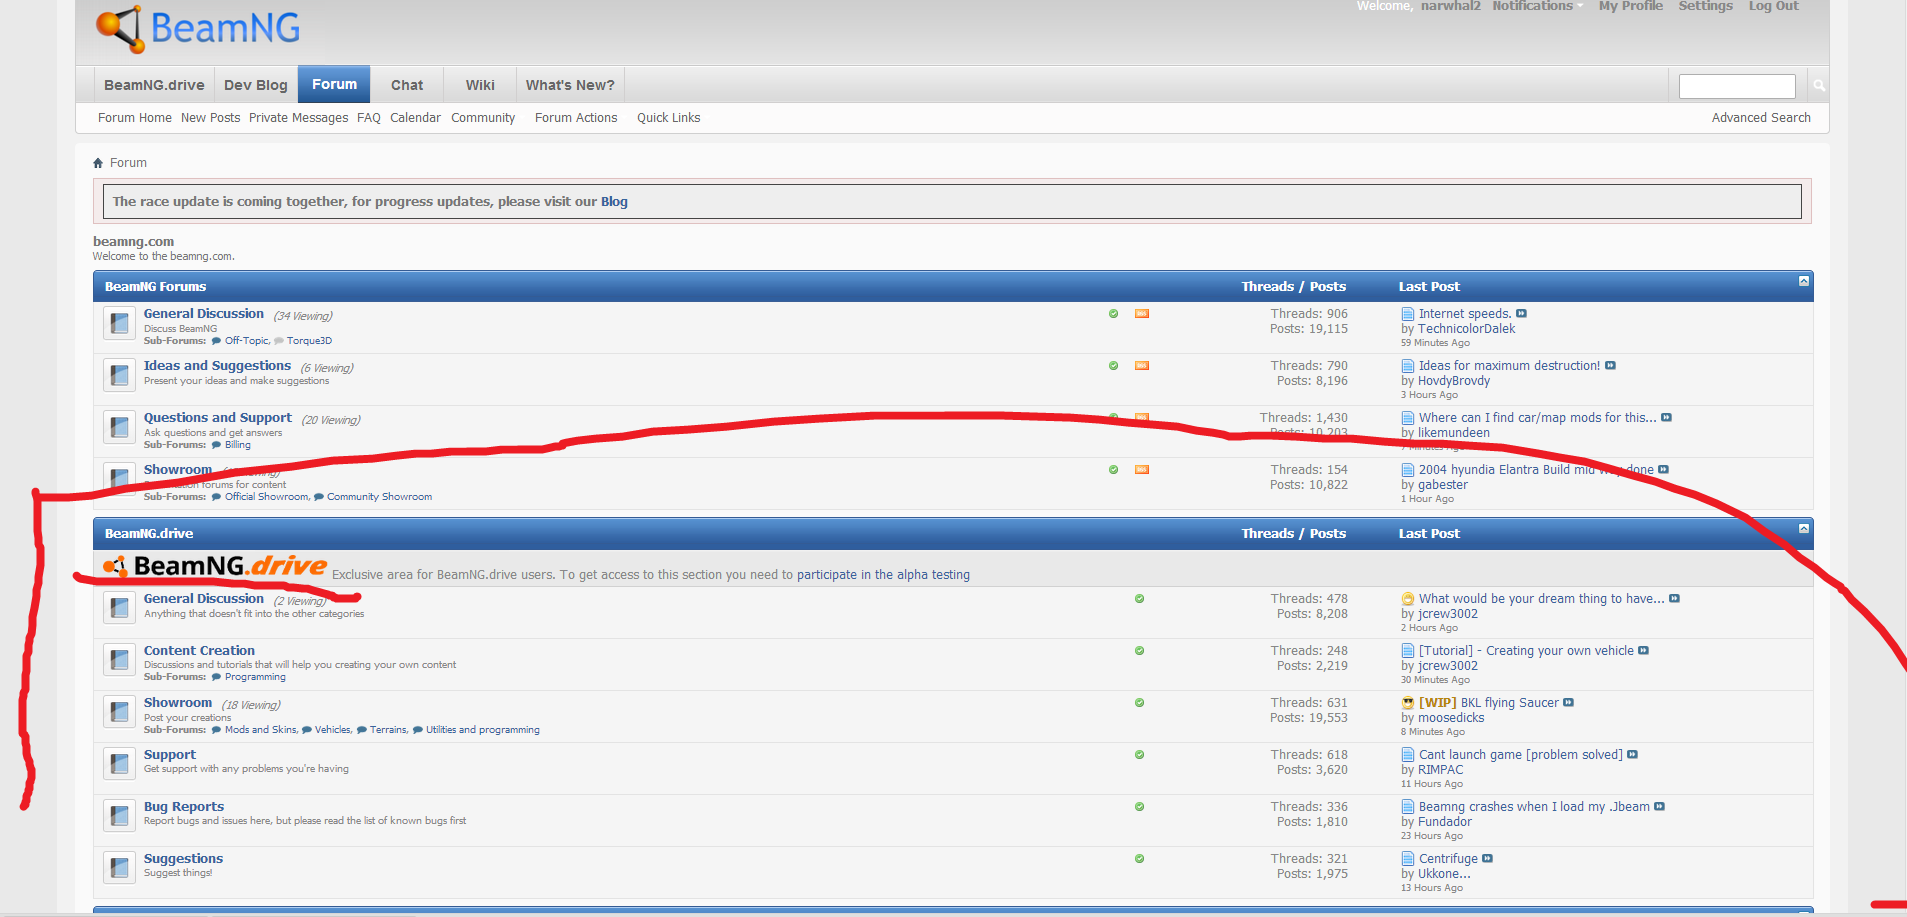
Task: Open the Quick Links dropdown
Action: [x=669, y=118]
